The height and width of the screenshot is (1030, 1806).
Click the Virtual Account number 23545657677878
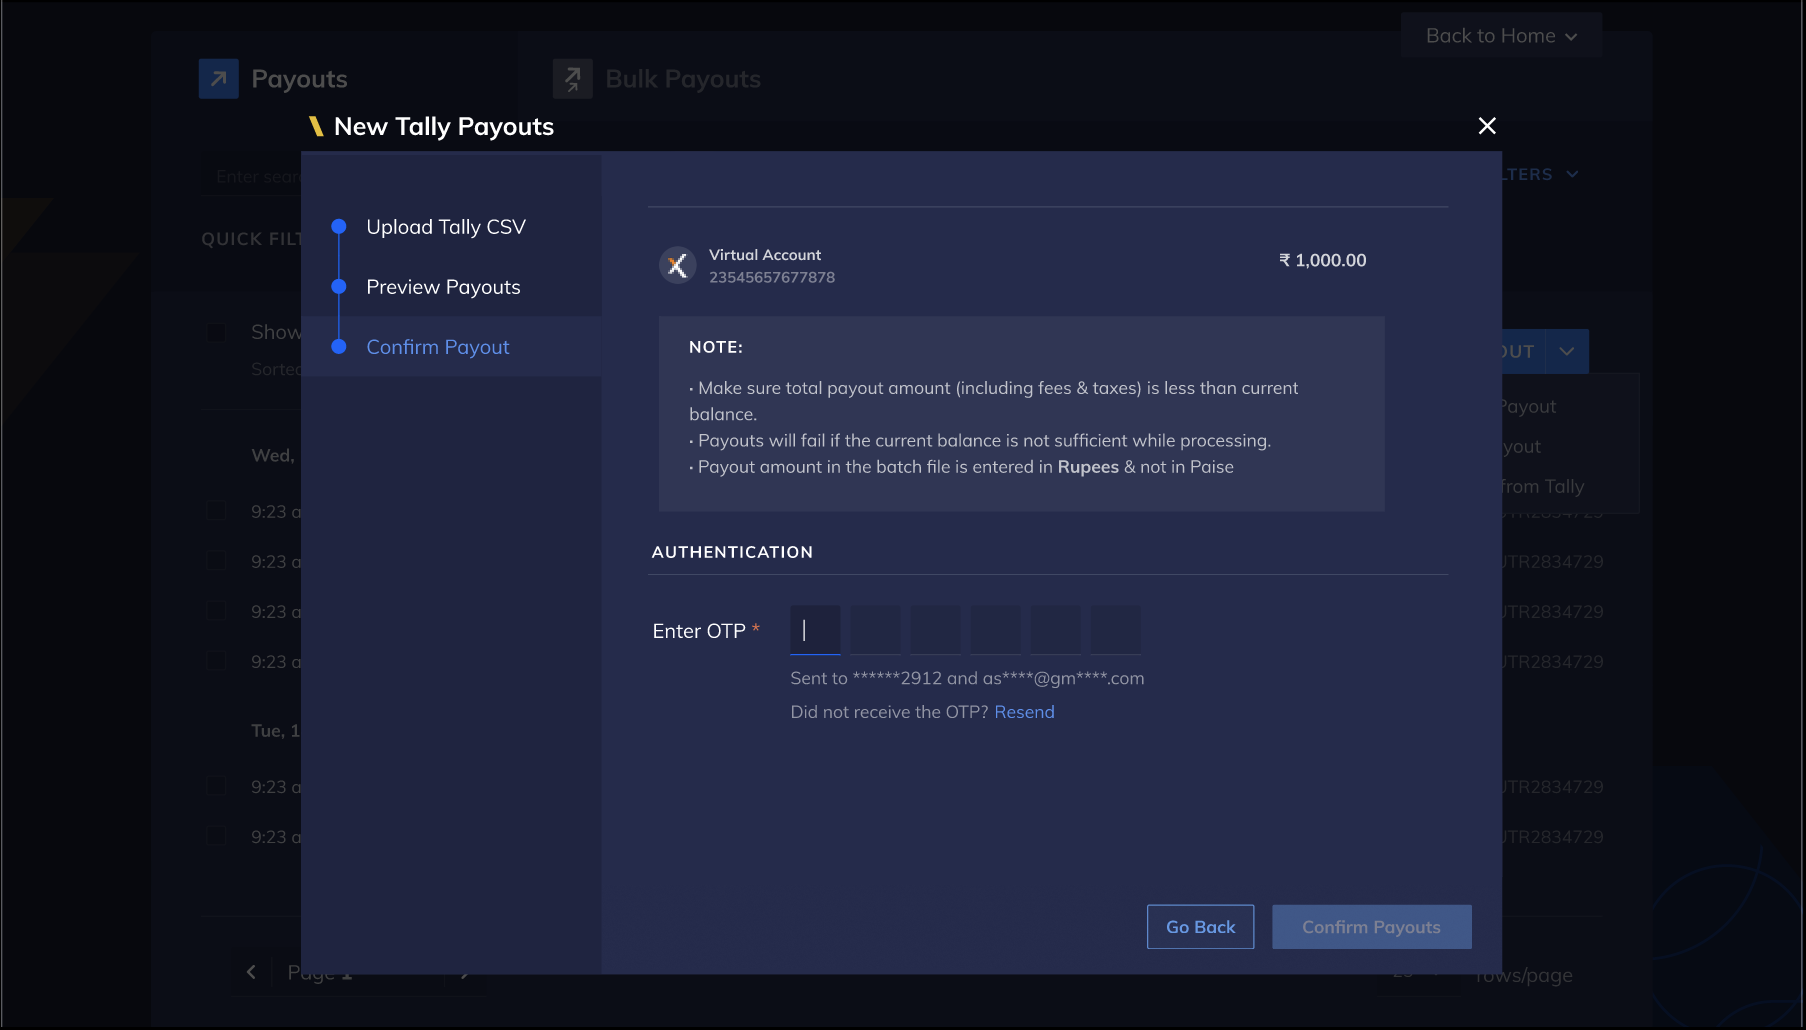click(772, 278)
